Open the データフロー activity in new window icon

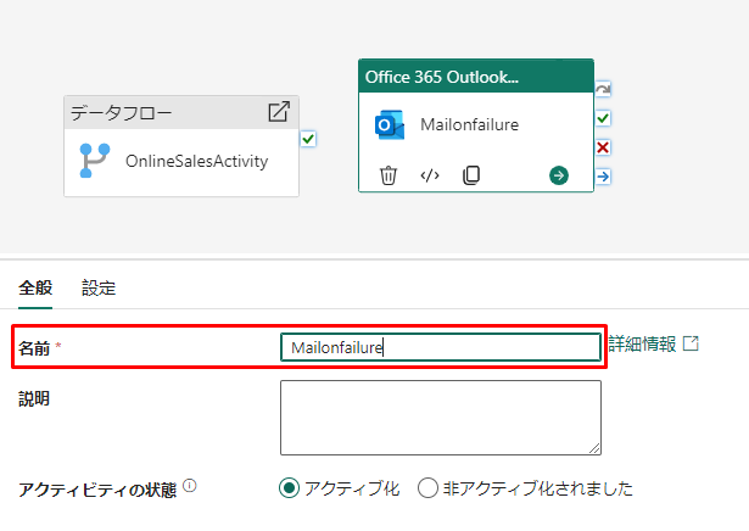(279, 112)
